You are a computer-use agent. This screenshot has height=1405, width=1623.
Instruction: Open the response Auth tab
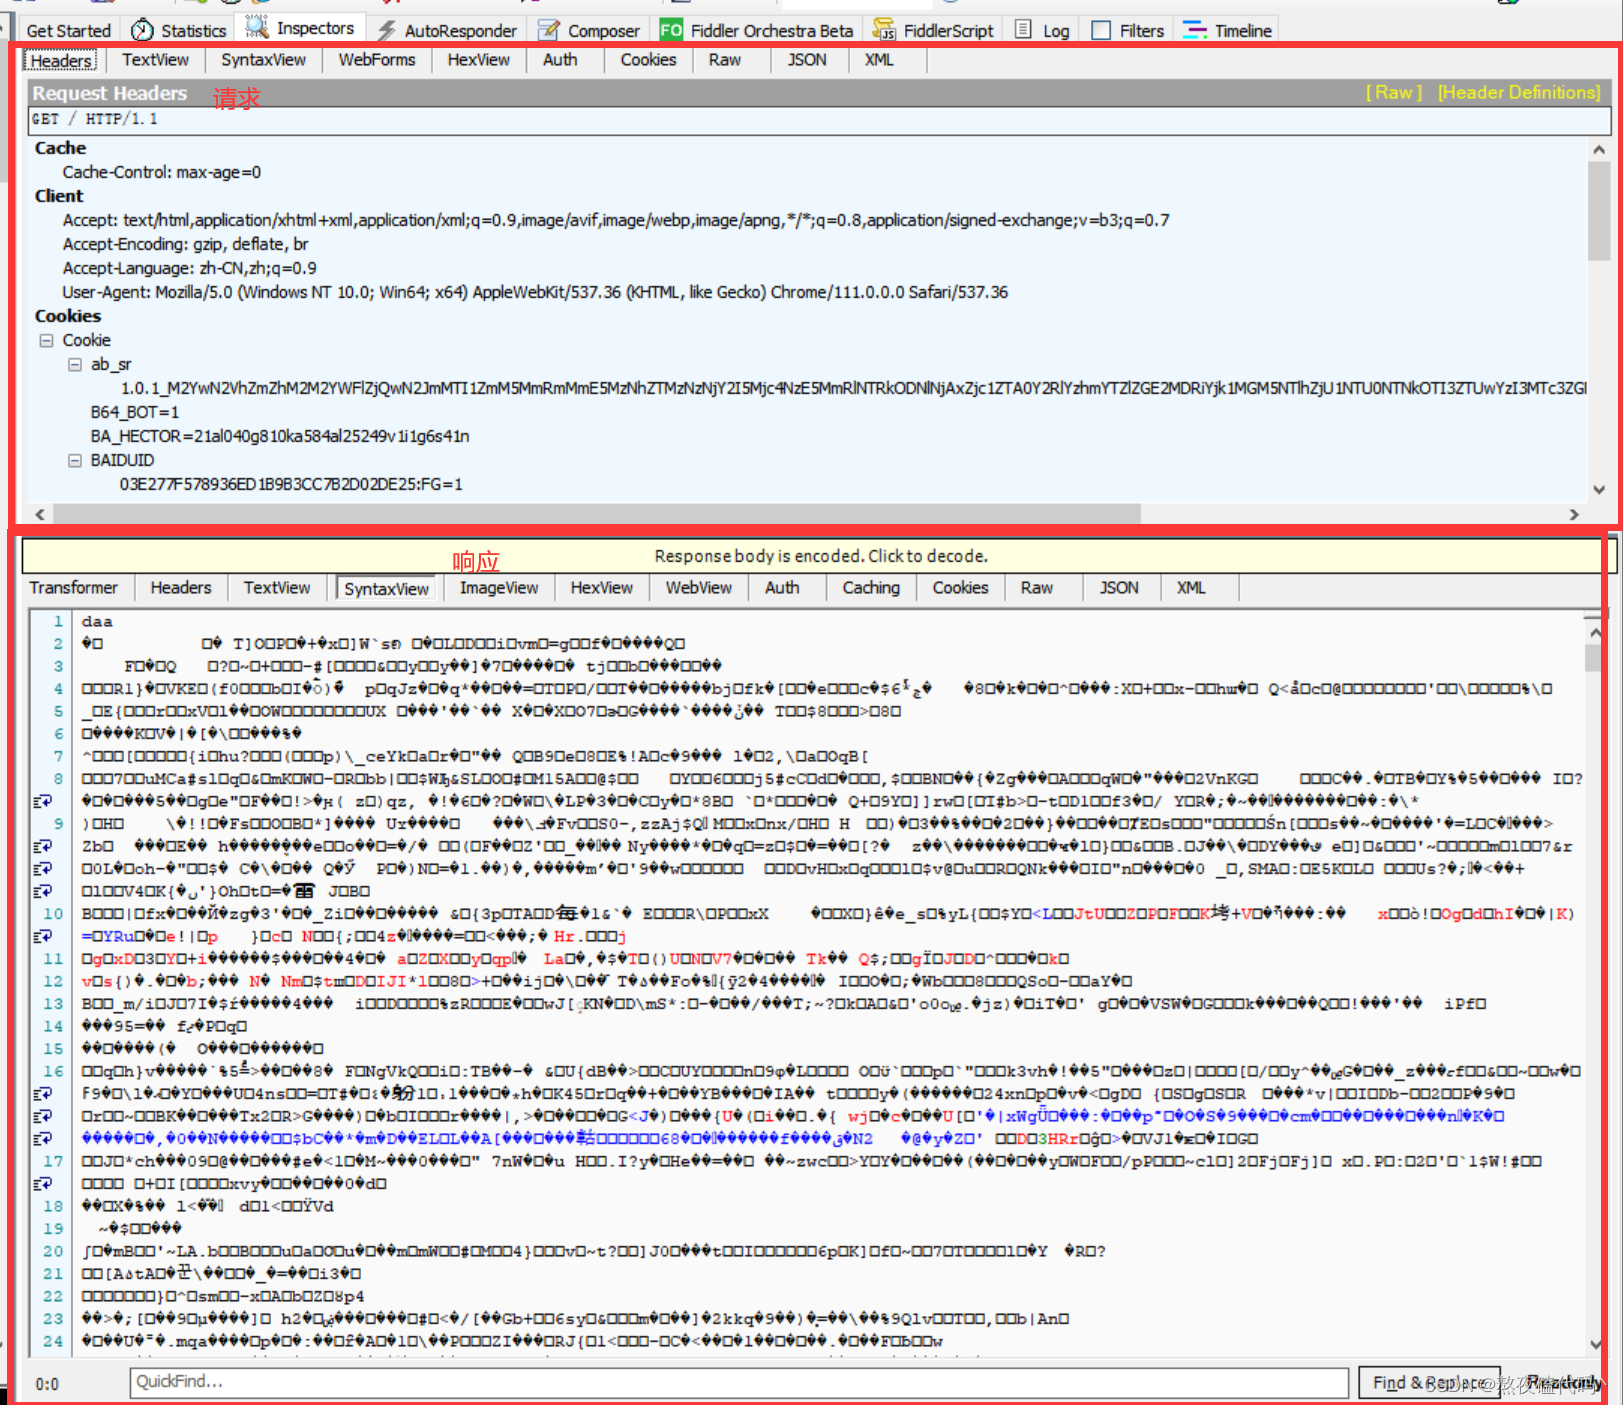point(782,588)
